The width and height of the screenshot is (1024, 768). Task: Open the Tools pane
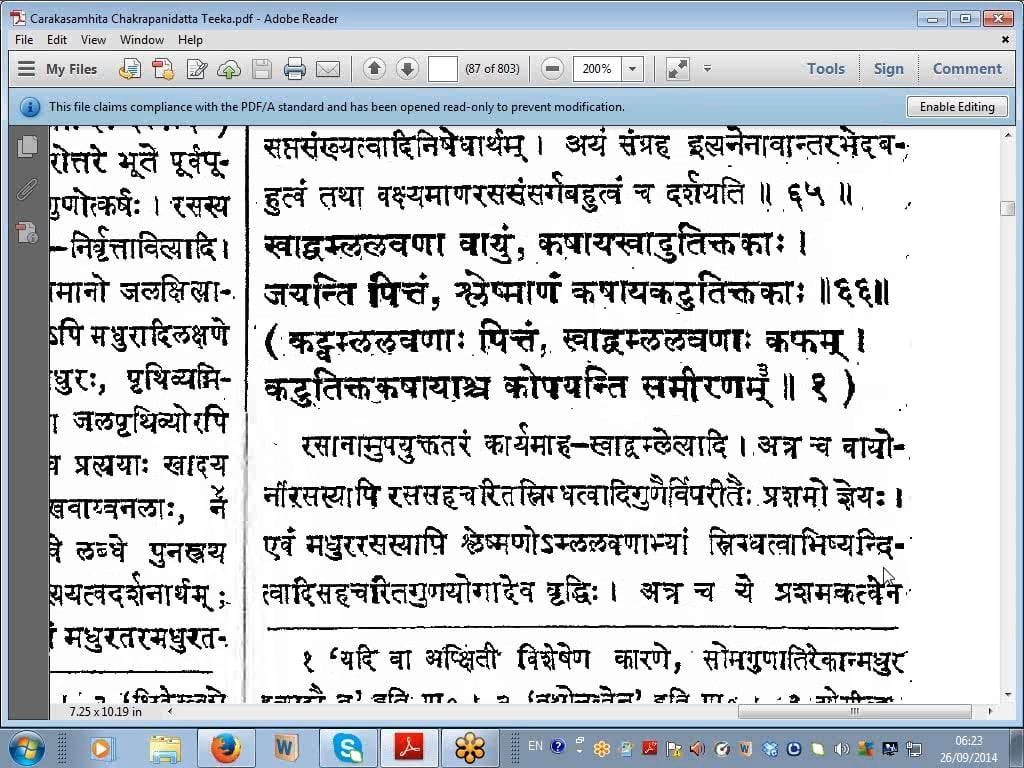pyautogui.click(x=825, y=69)
